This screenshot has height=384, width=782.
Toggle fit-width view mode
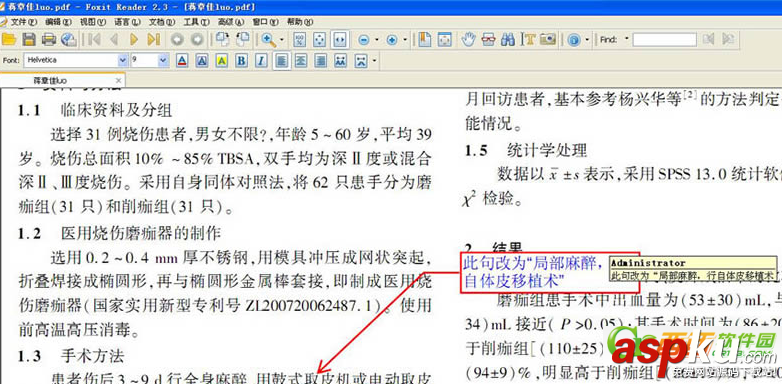tap(340, 40)
